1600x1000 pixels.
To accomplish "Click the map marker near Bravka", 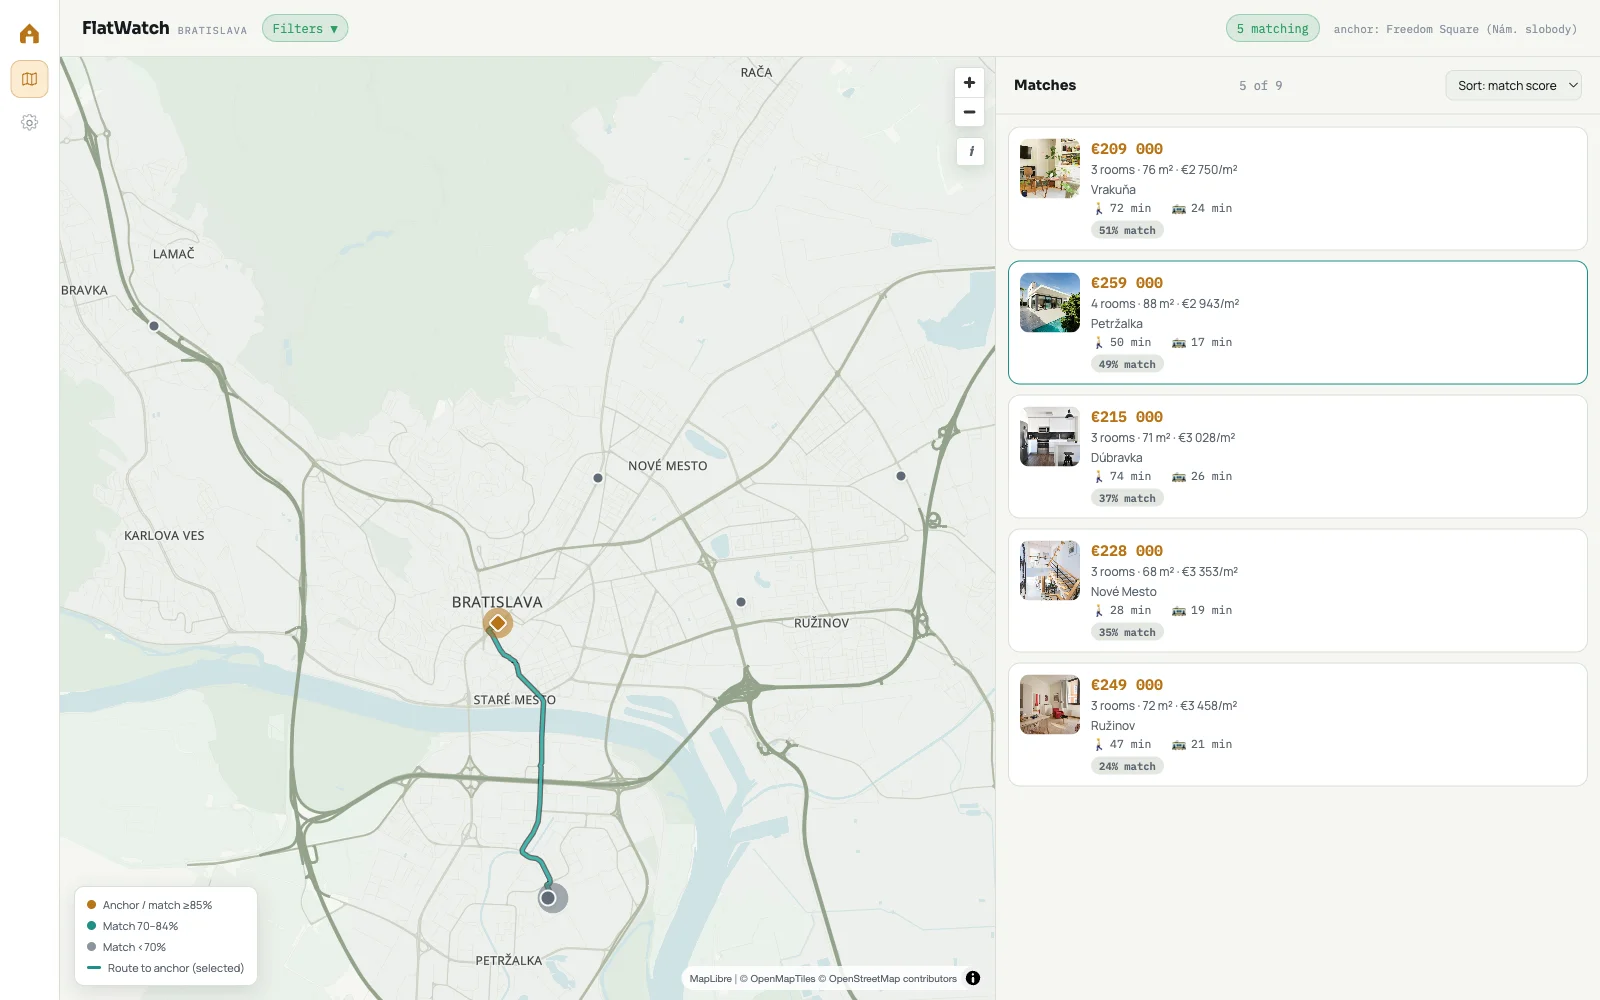I will pyautogui.click(x=154, y=326).
